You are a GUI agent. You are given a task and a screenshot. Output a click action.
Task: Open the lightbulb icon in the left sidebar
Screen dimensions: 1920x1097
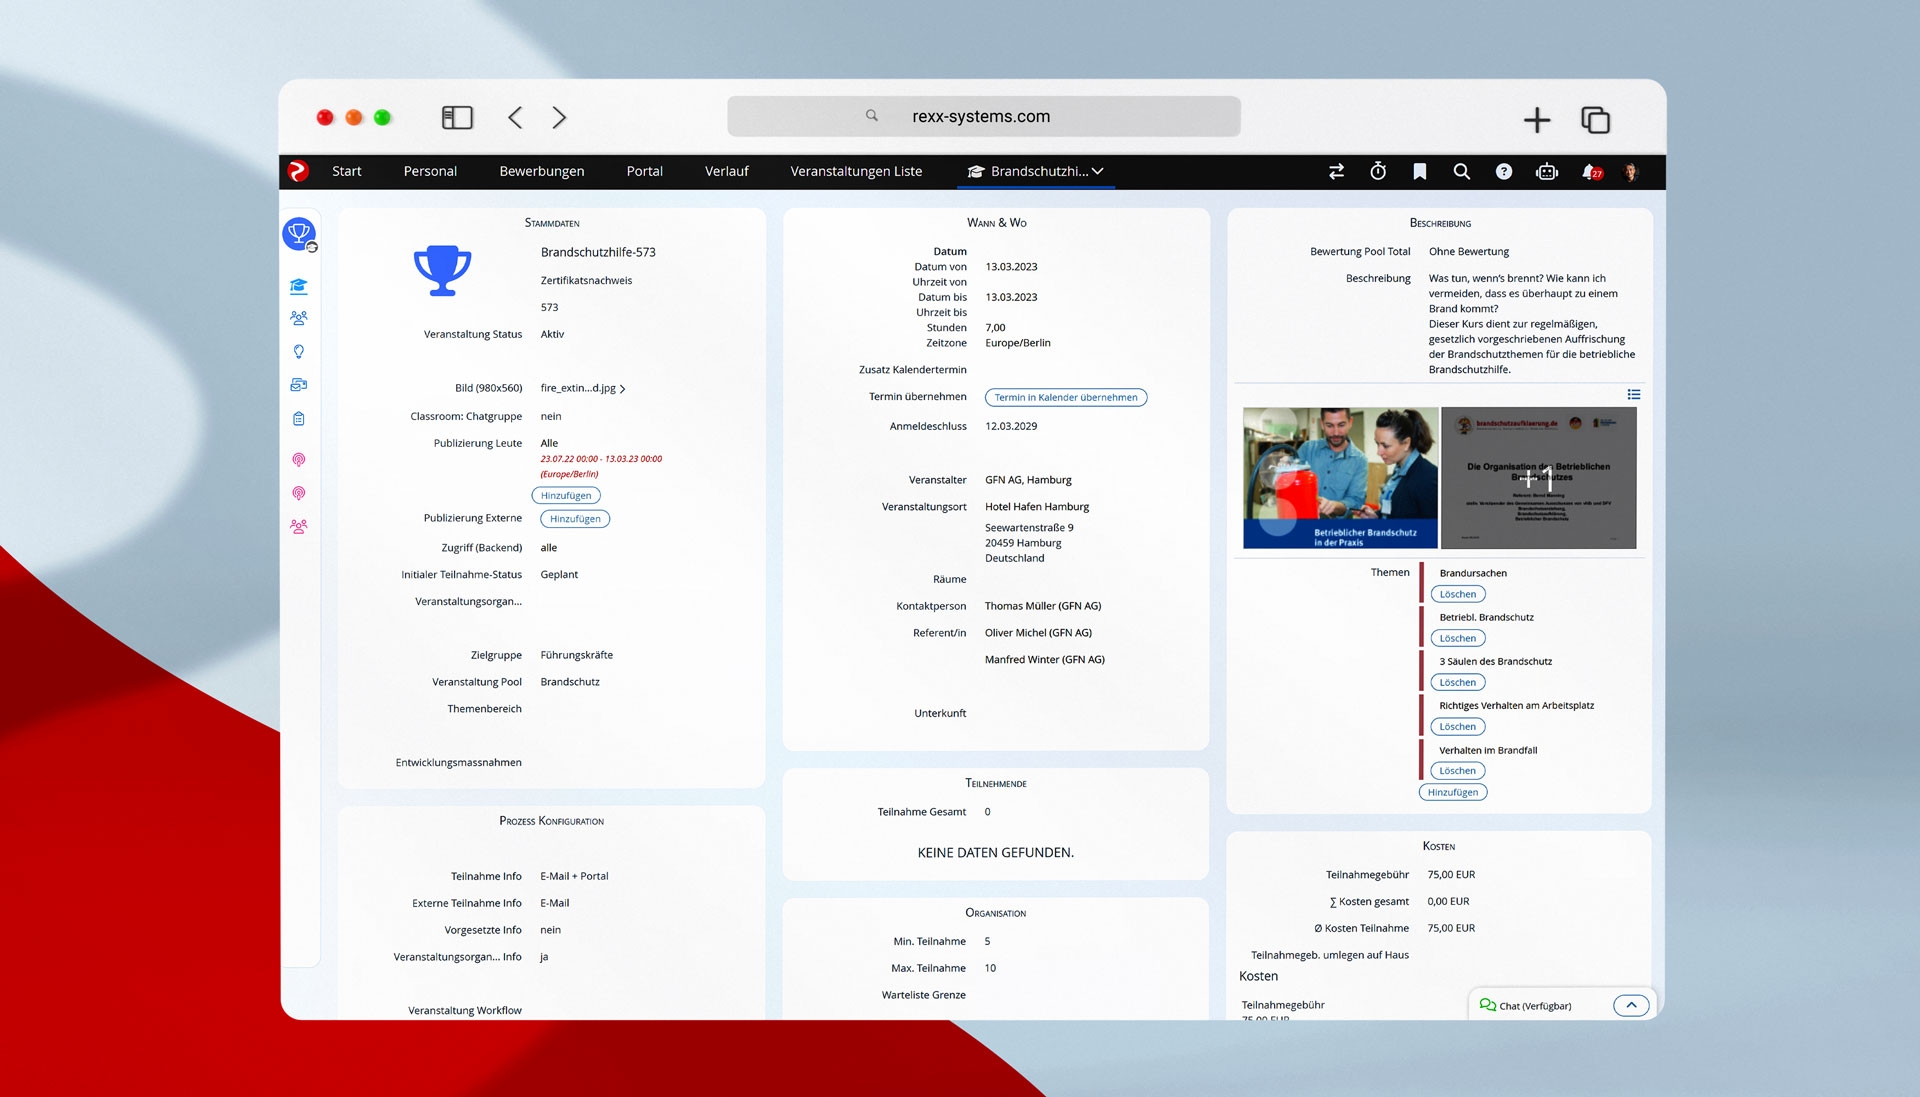(x=298, y=351)
